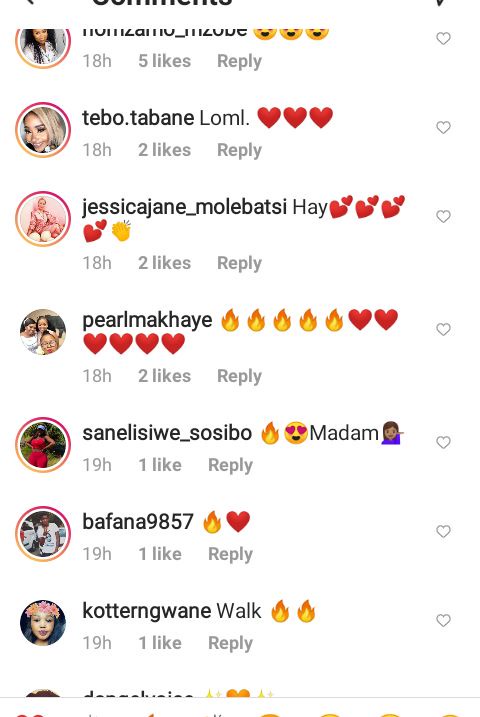This screenshot has height=717, width=480.
Task: Like kotterngwane's Walk comment
Action: 443,621
